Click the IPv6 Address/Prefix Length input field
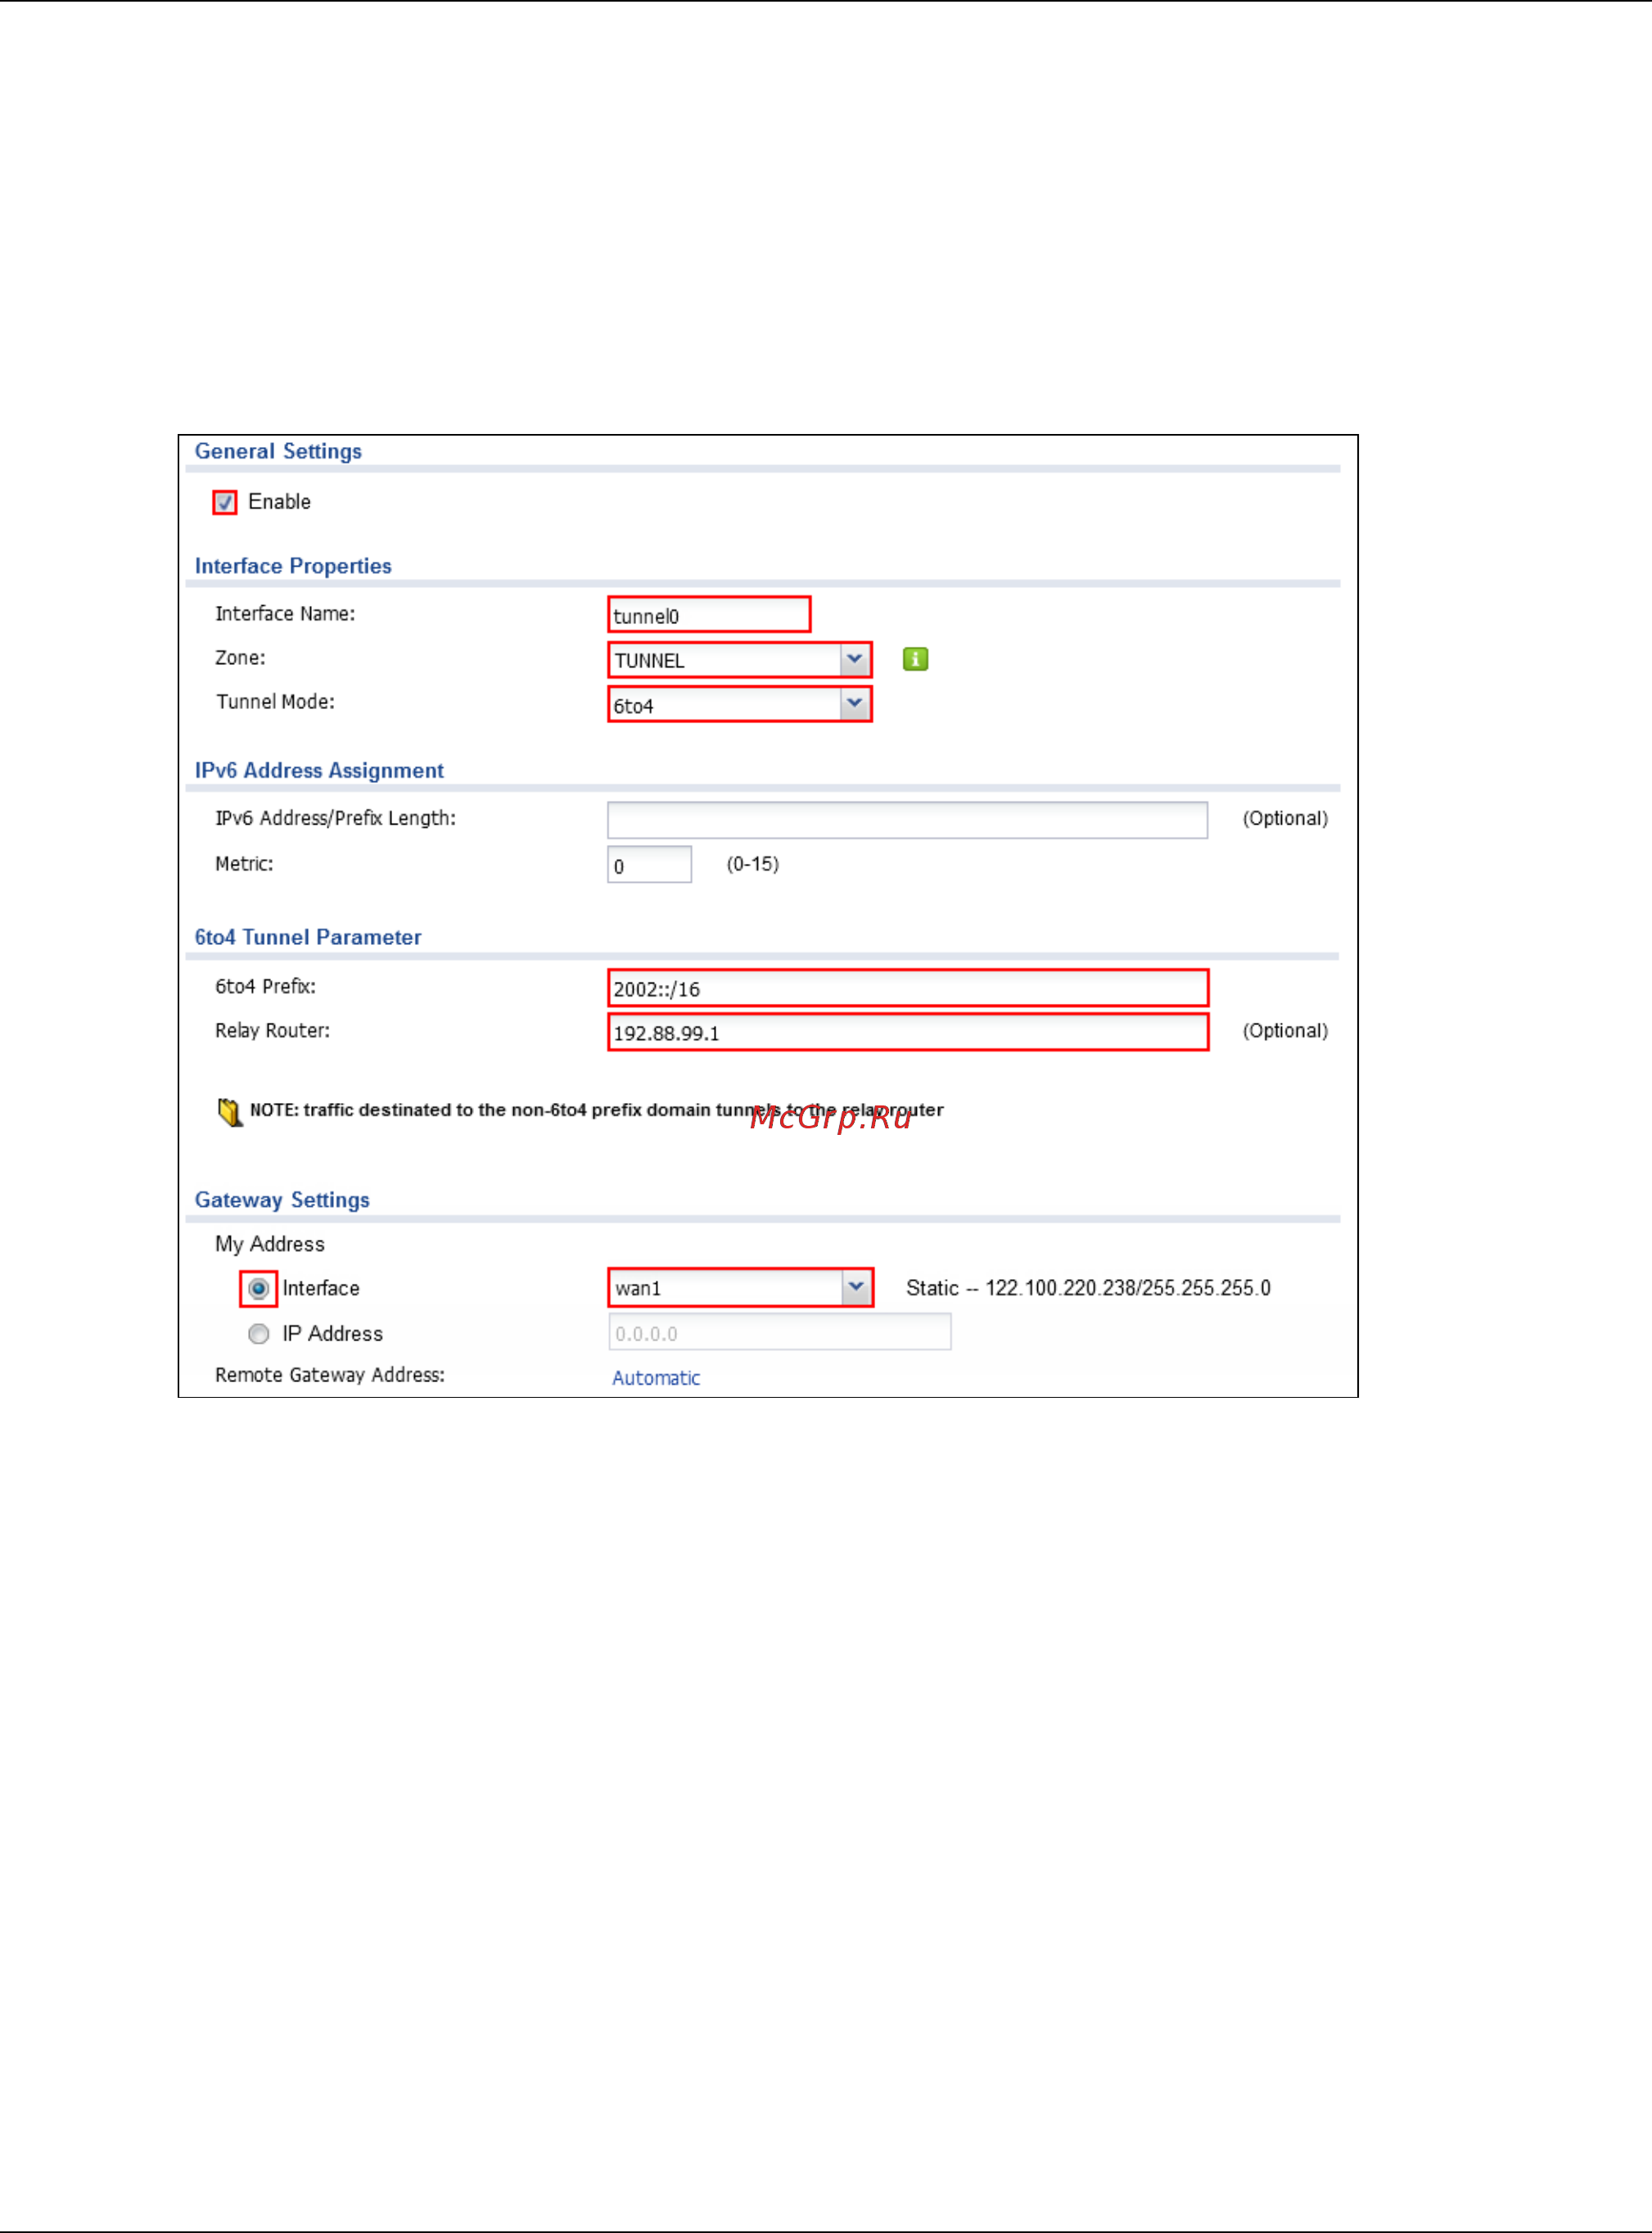Viewport: 1652px width, 2233px height. (907, 820)
